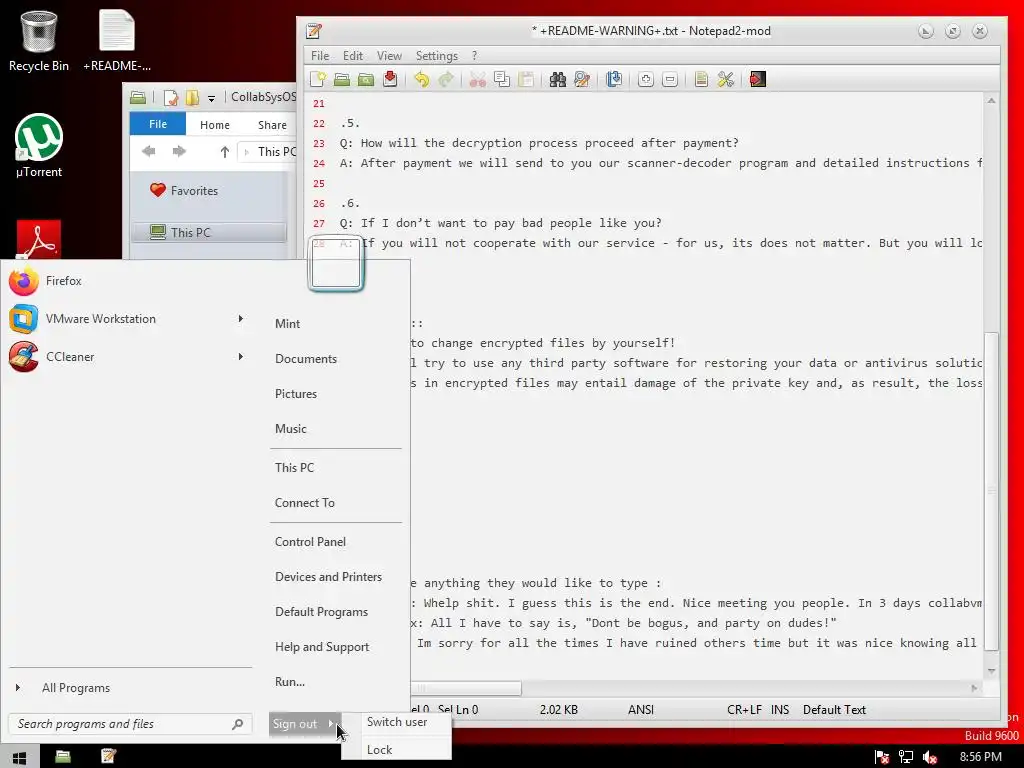This screenshot has width=1024, height=768.
Task: Click Run... in the Start menu
Action: (290, 682)
